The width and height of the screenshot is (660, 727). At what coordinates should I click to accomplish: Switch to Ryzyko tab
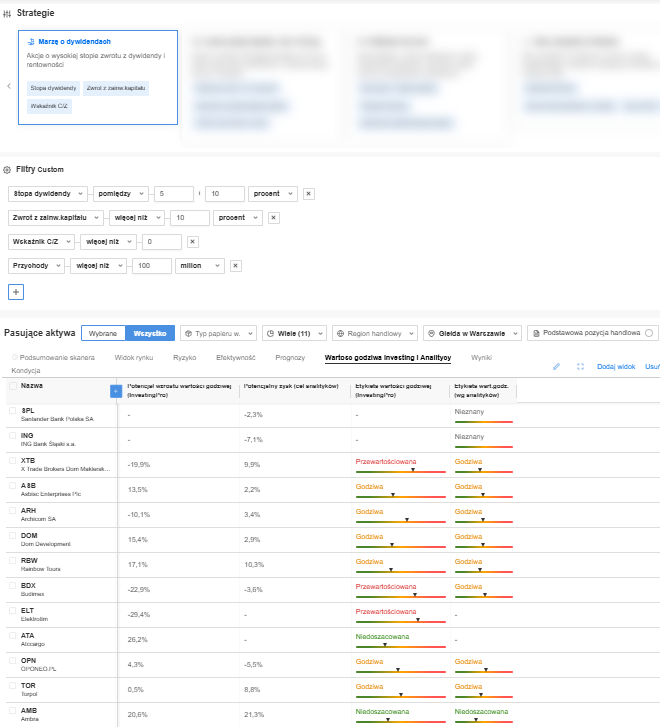tap(185, 357)
